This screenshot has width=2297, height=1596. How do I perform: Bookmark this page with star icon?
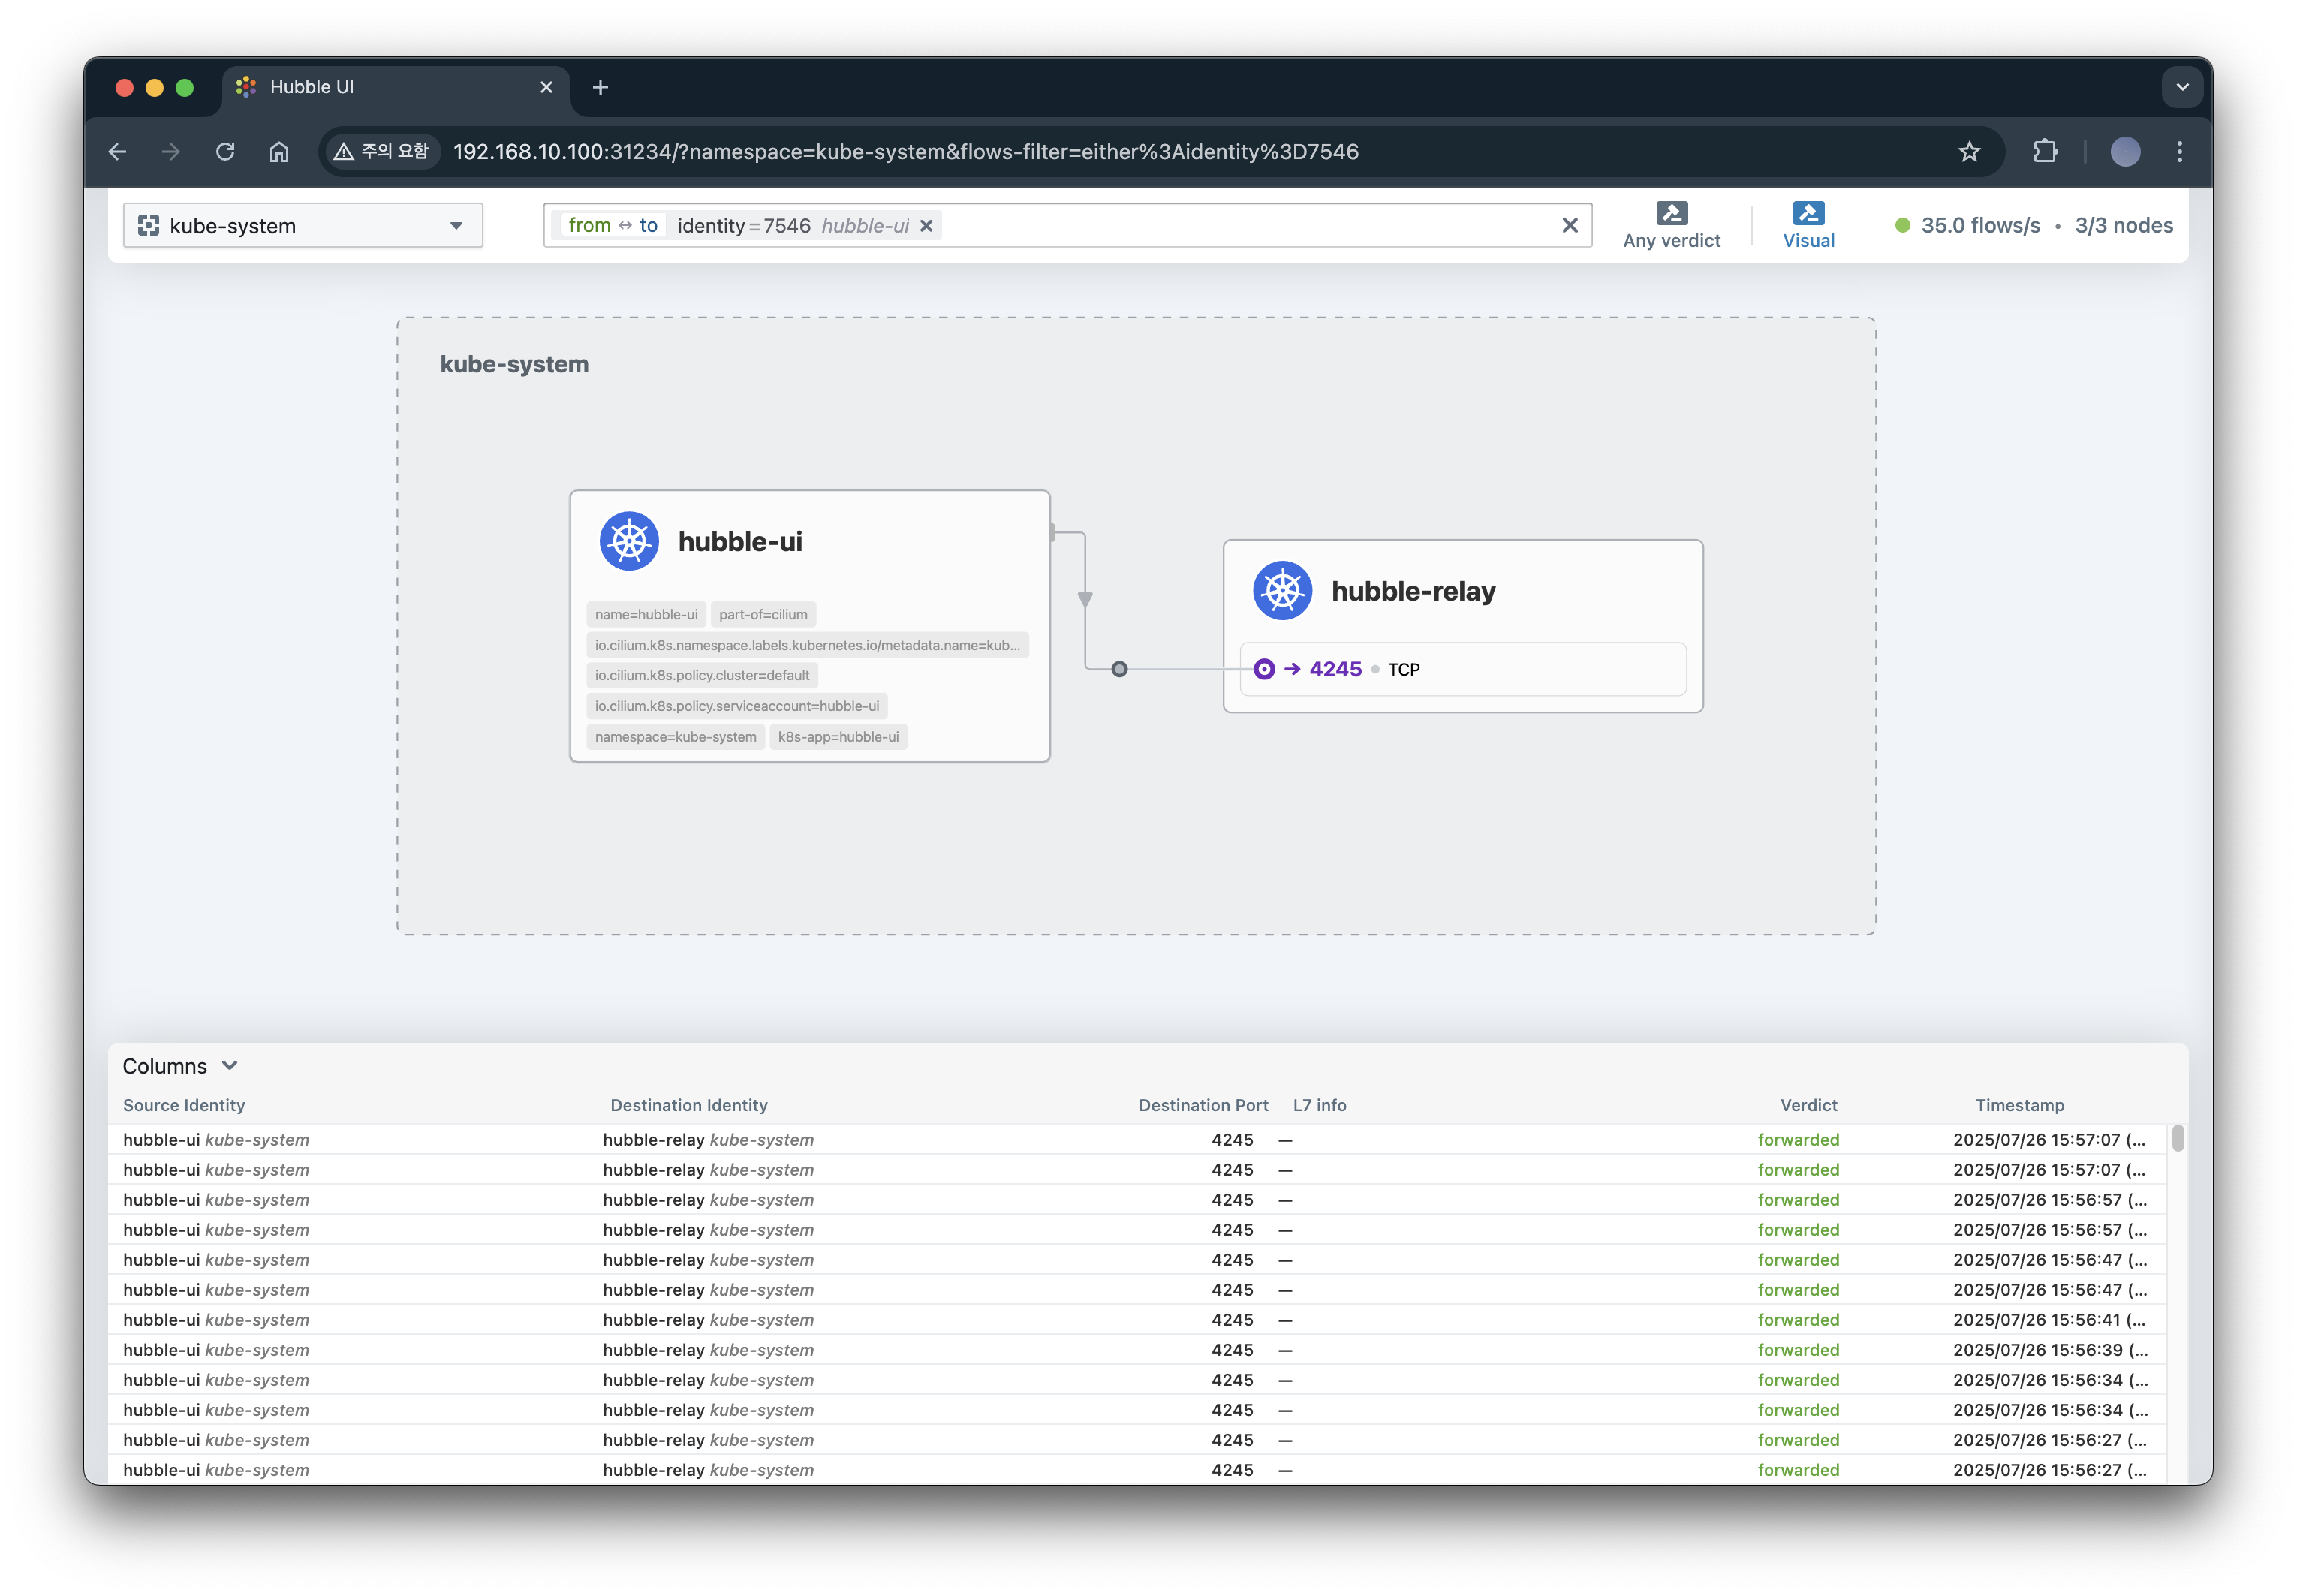pos(1969,152)
